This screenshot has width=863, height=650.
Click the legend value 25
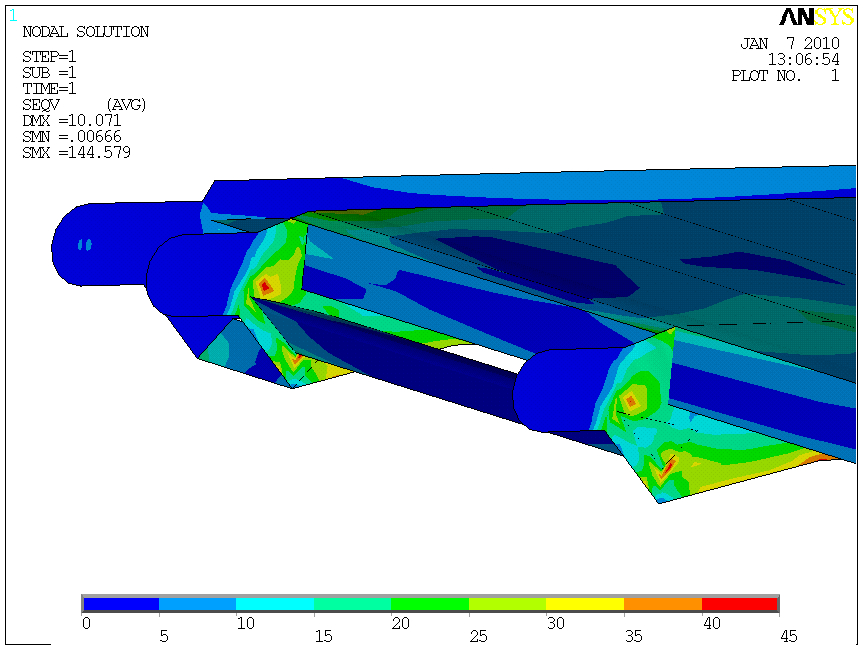pos(478,636)
